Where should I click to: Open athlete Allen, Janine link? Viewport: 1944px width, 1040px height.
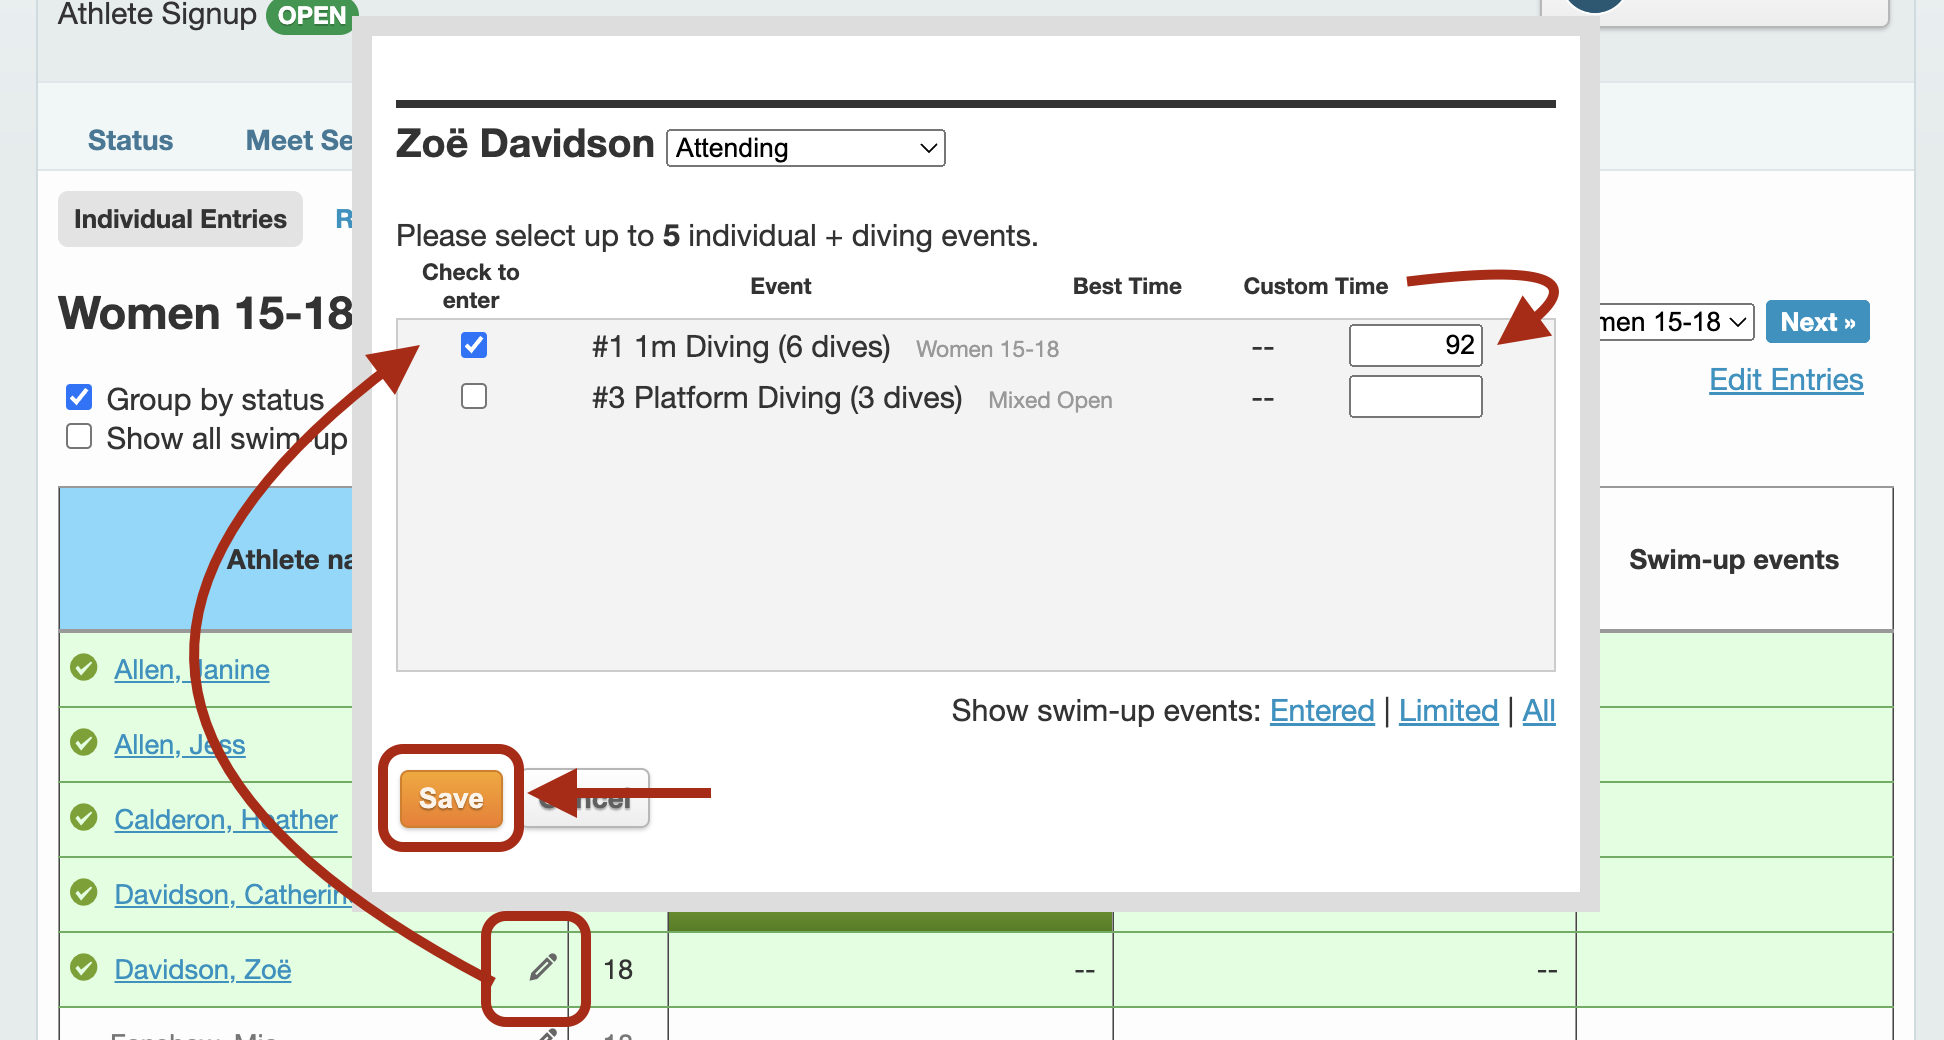pyautogui.click(x=191, y=669)
